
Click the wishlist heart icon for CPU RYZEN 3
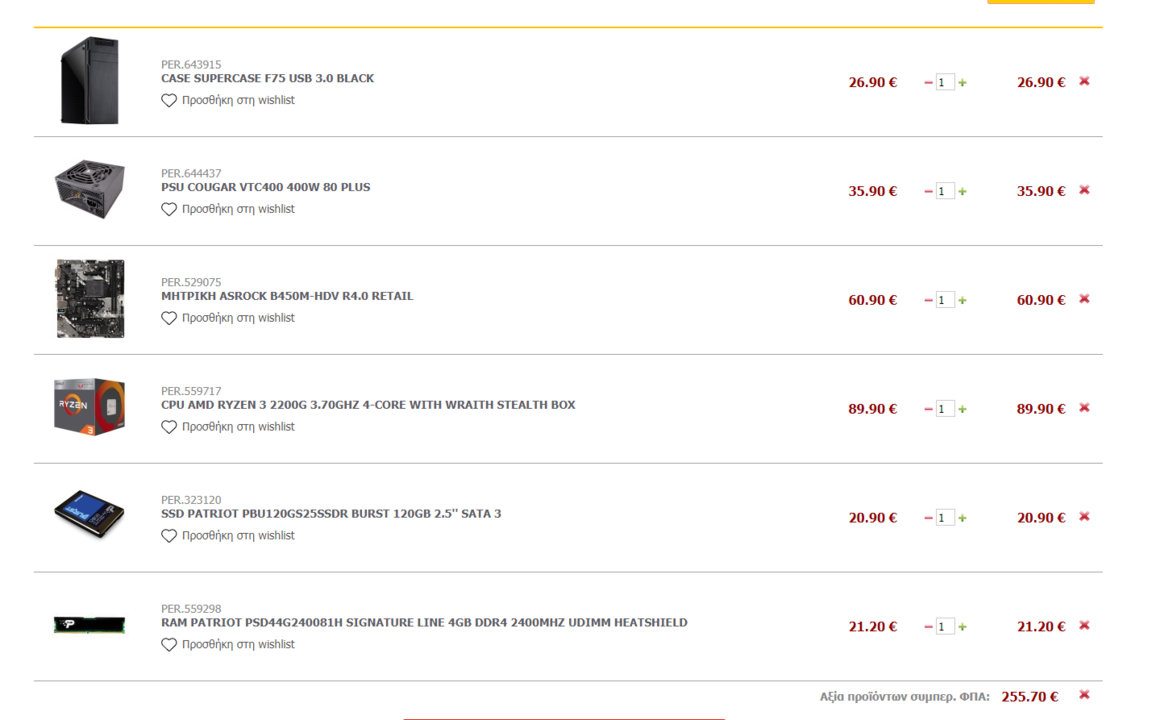point(169,427)
